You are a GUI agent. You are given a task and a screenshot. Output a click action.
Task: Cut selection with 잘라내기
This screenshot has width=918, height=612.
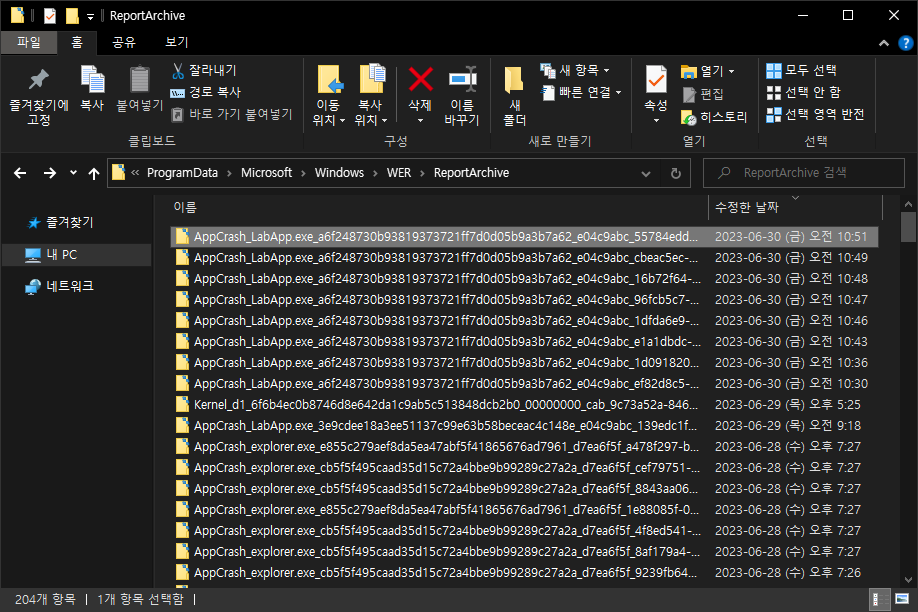205,71
